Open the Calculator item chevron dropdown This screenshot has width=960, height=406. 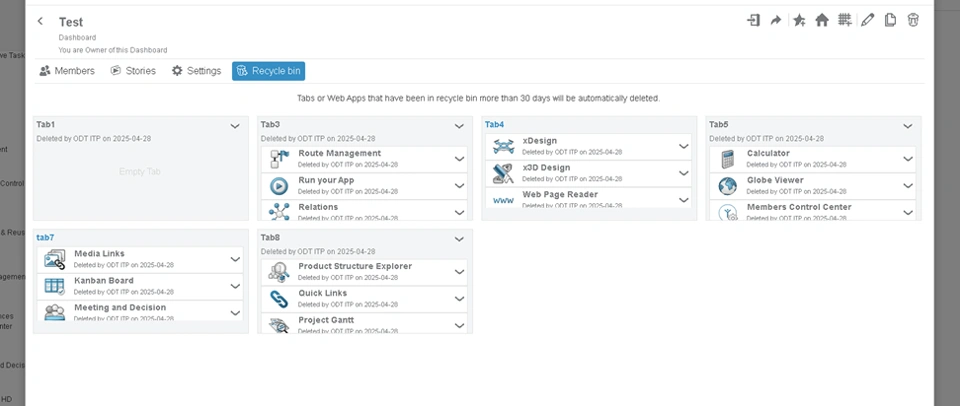click(908, 159)
